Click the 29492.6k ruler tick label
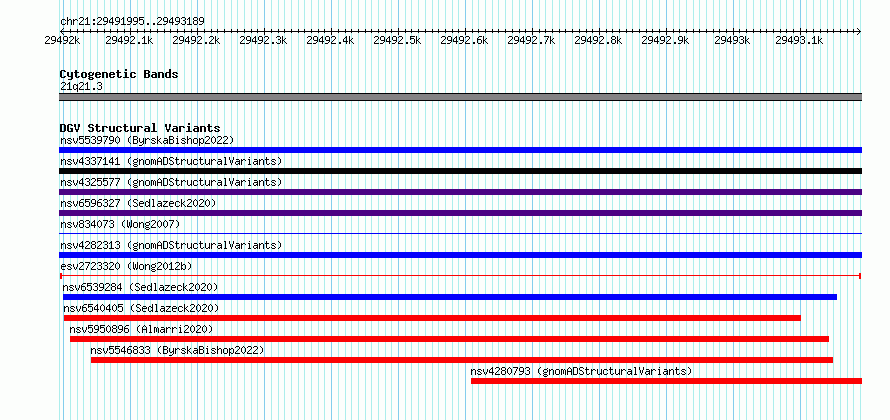 [x=464, y=40]
